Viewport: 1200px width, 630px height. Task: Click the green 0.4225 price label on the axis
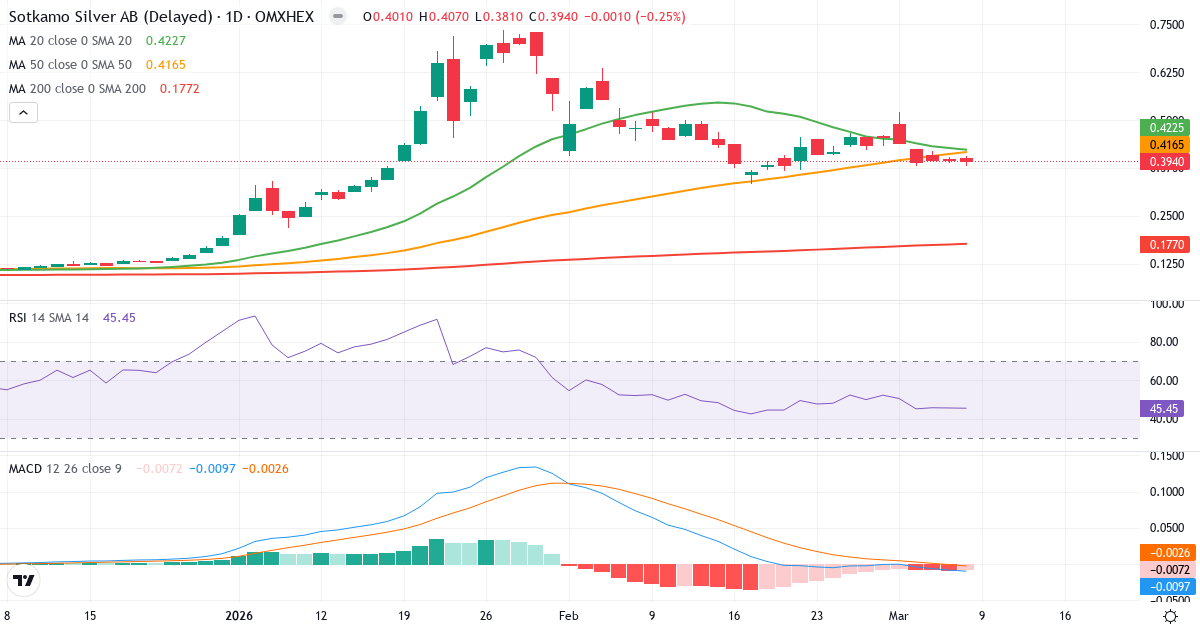tap(1163, 128)
